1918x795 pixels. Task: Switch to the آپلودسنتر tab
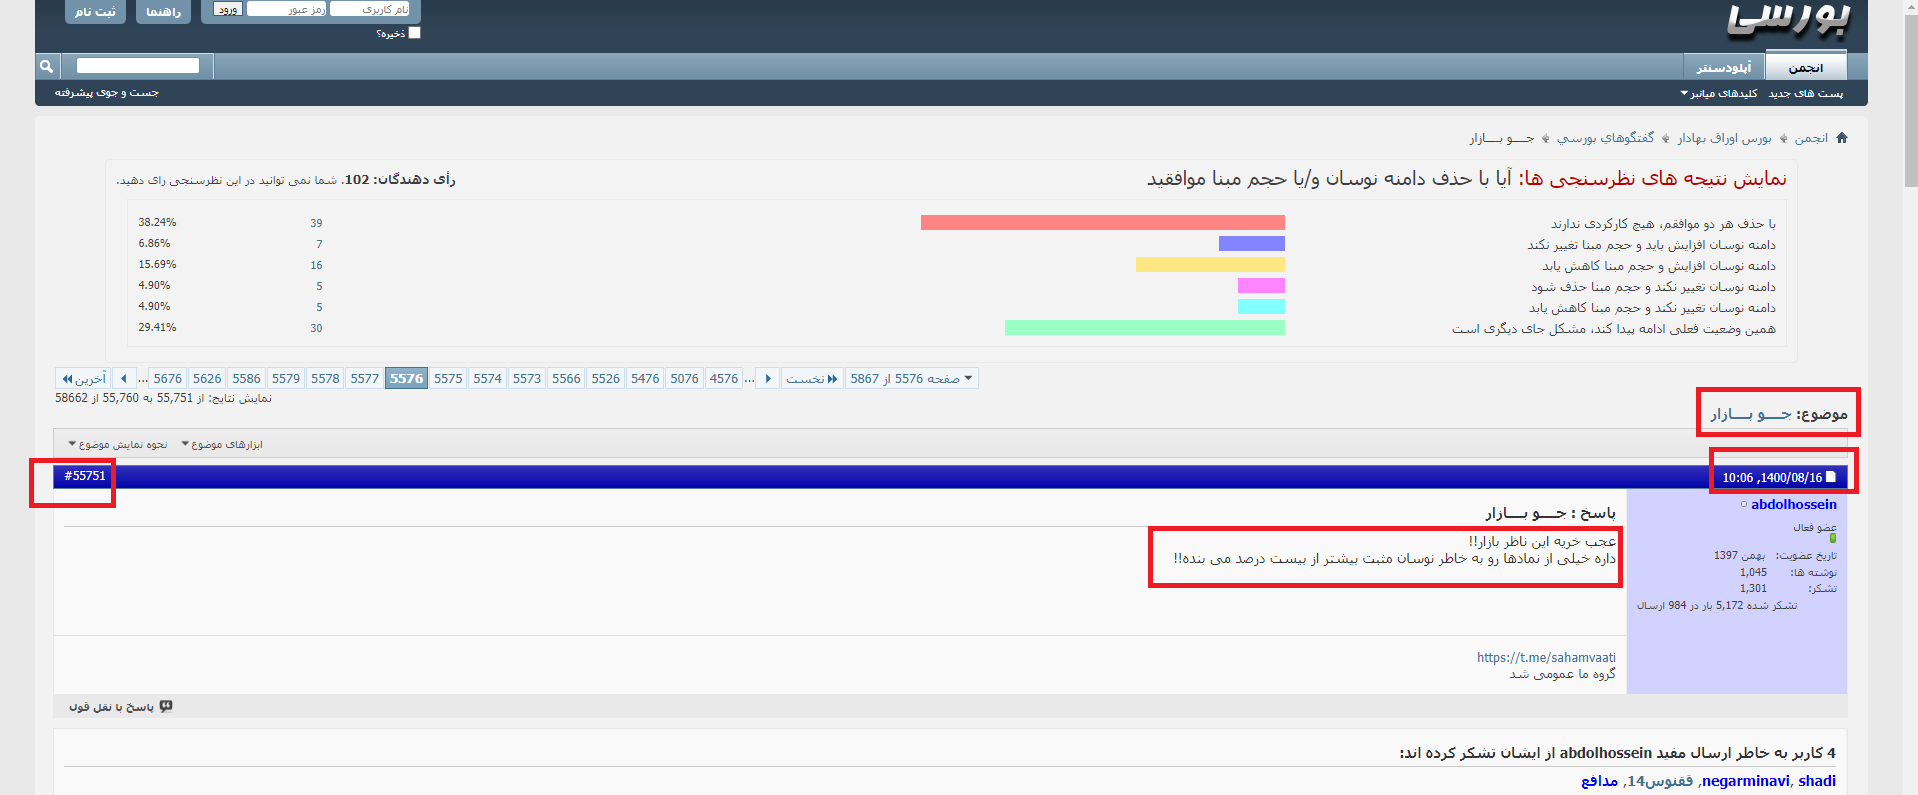1724,67
